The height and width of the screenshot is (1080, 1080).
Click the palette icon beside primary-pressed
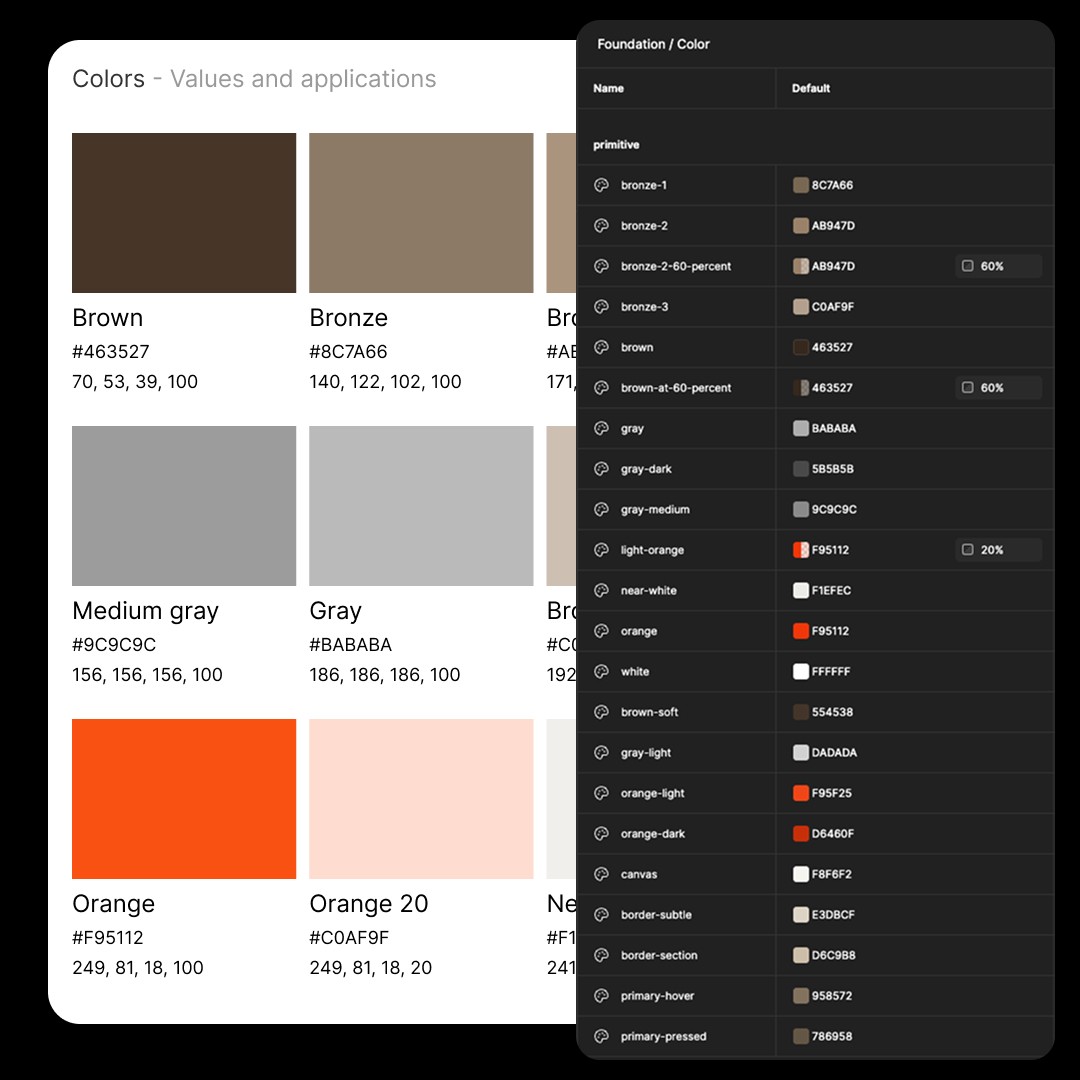coord(601,1037)
